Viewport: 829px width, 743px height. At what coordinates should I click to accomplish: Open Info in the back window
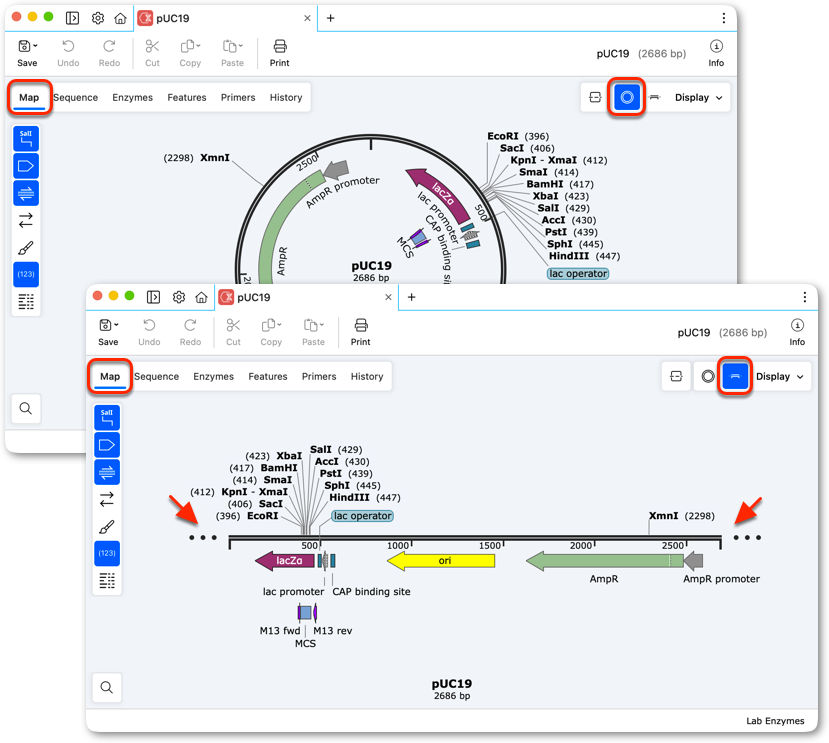click(x=716, y=53)
